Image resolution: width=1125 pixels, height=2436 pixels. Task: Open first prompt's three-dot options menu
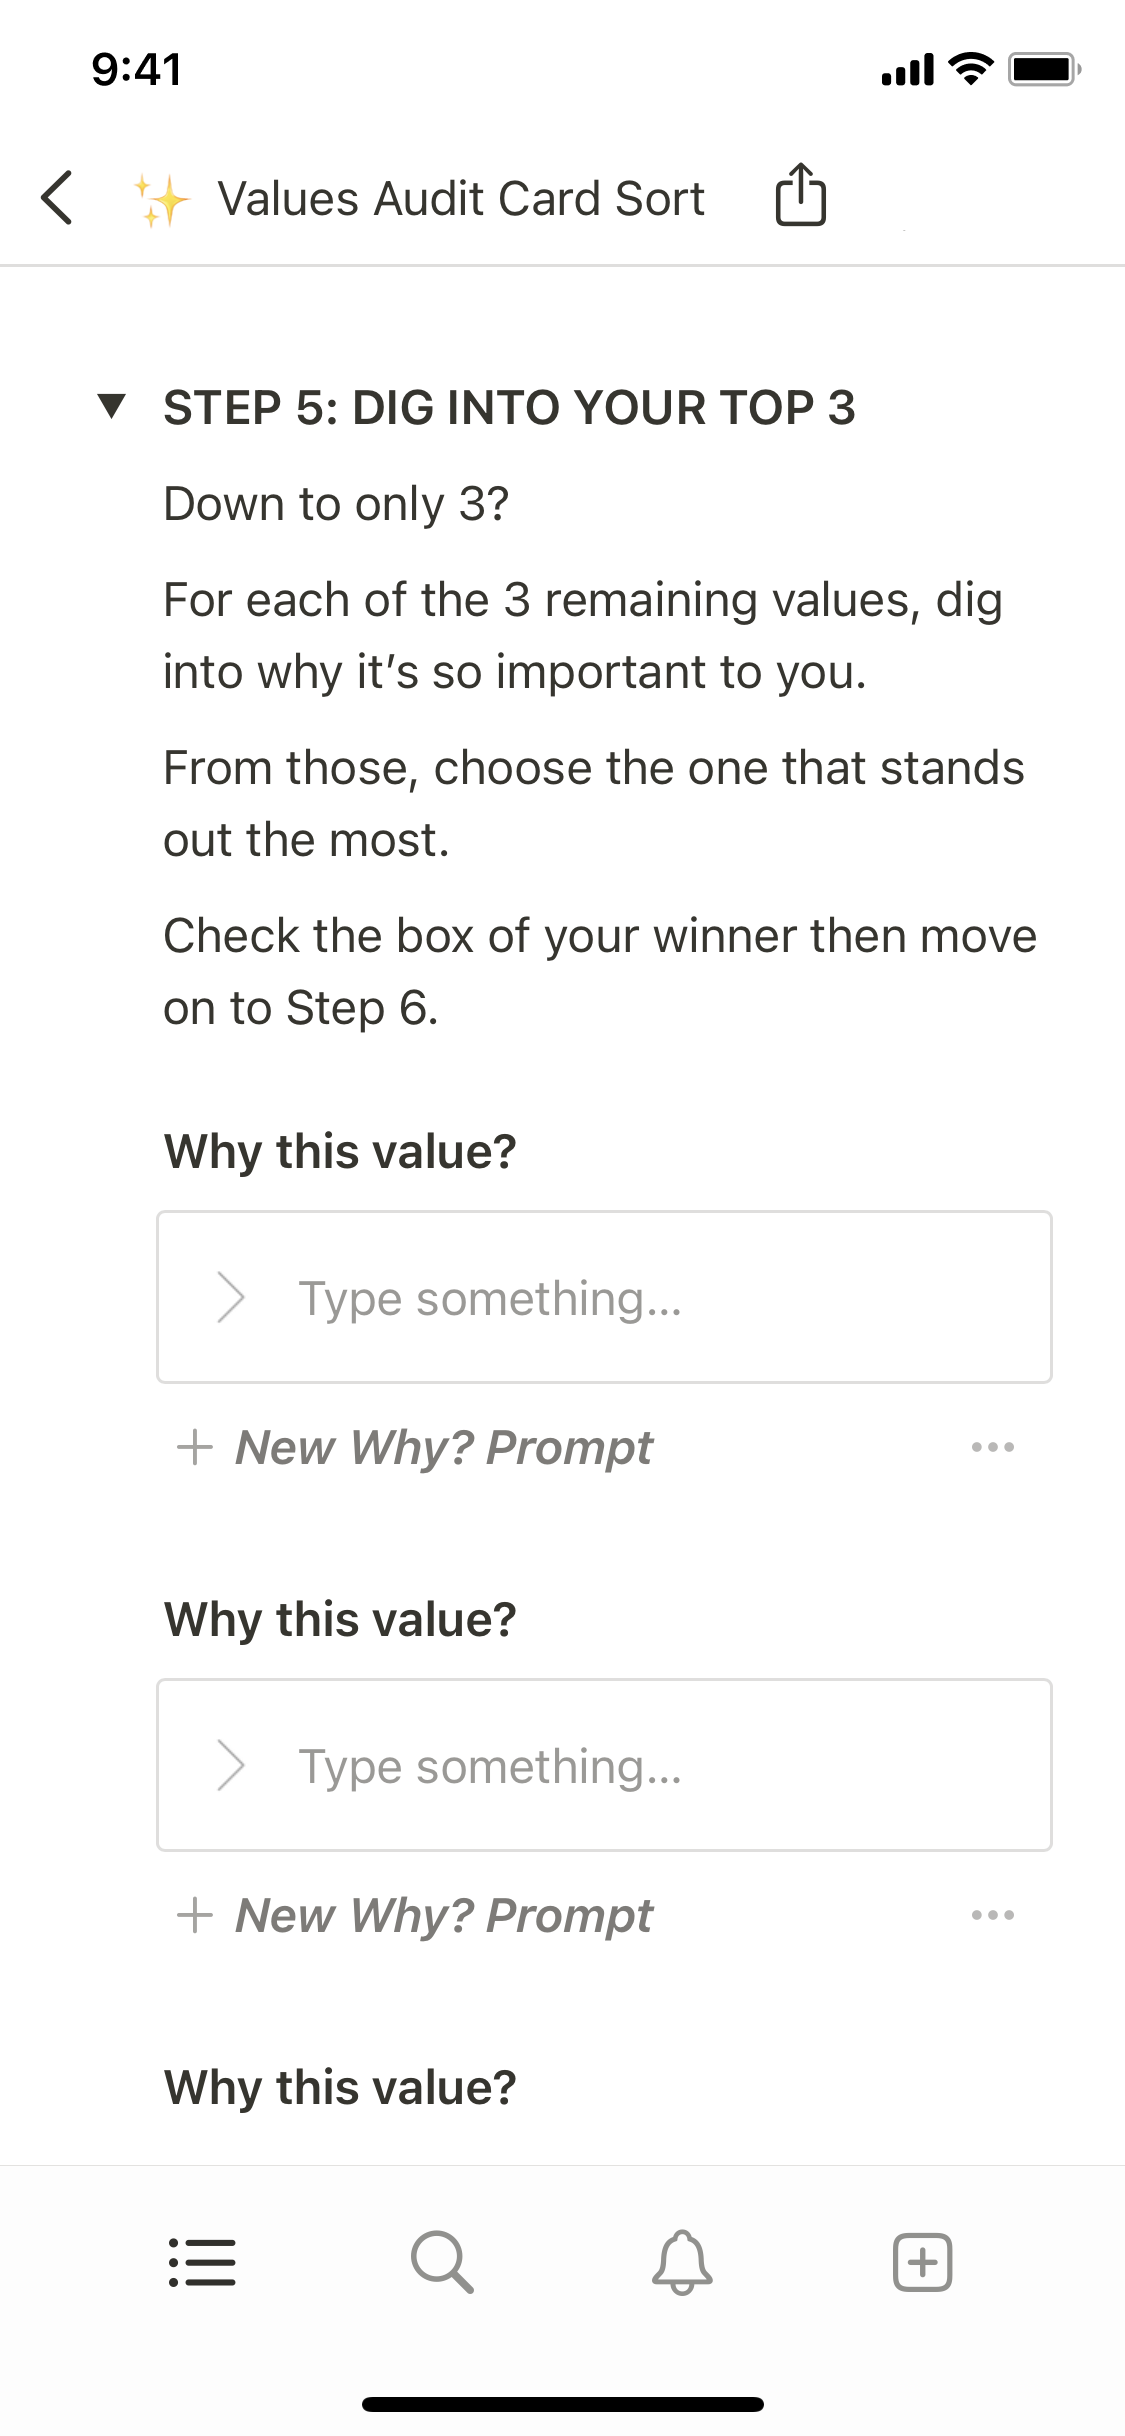click(x=992, y=1447)
